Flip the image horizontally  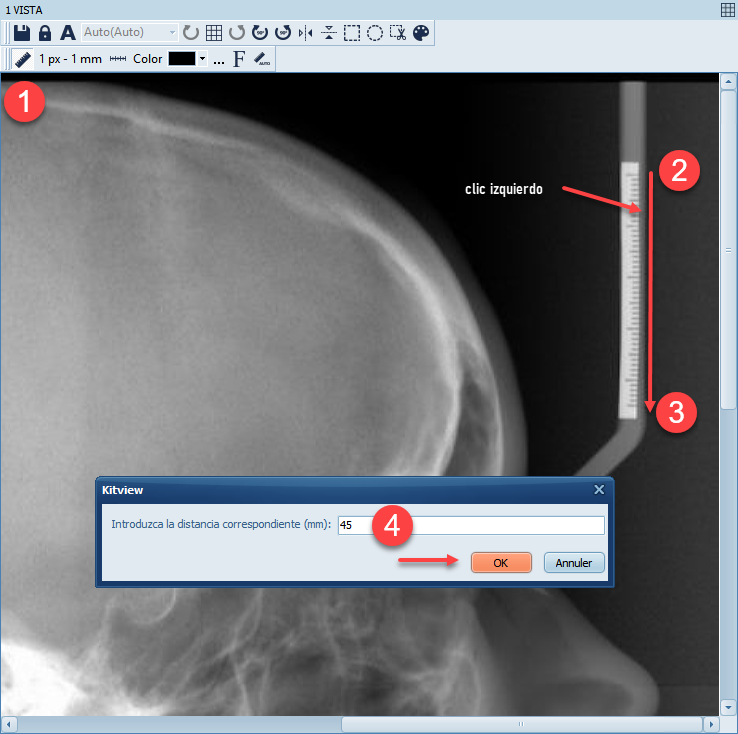[306, 33]
